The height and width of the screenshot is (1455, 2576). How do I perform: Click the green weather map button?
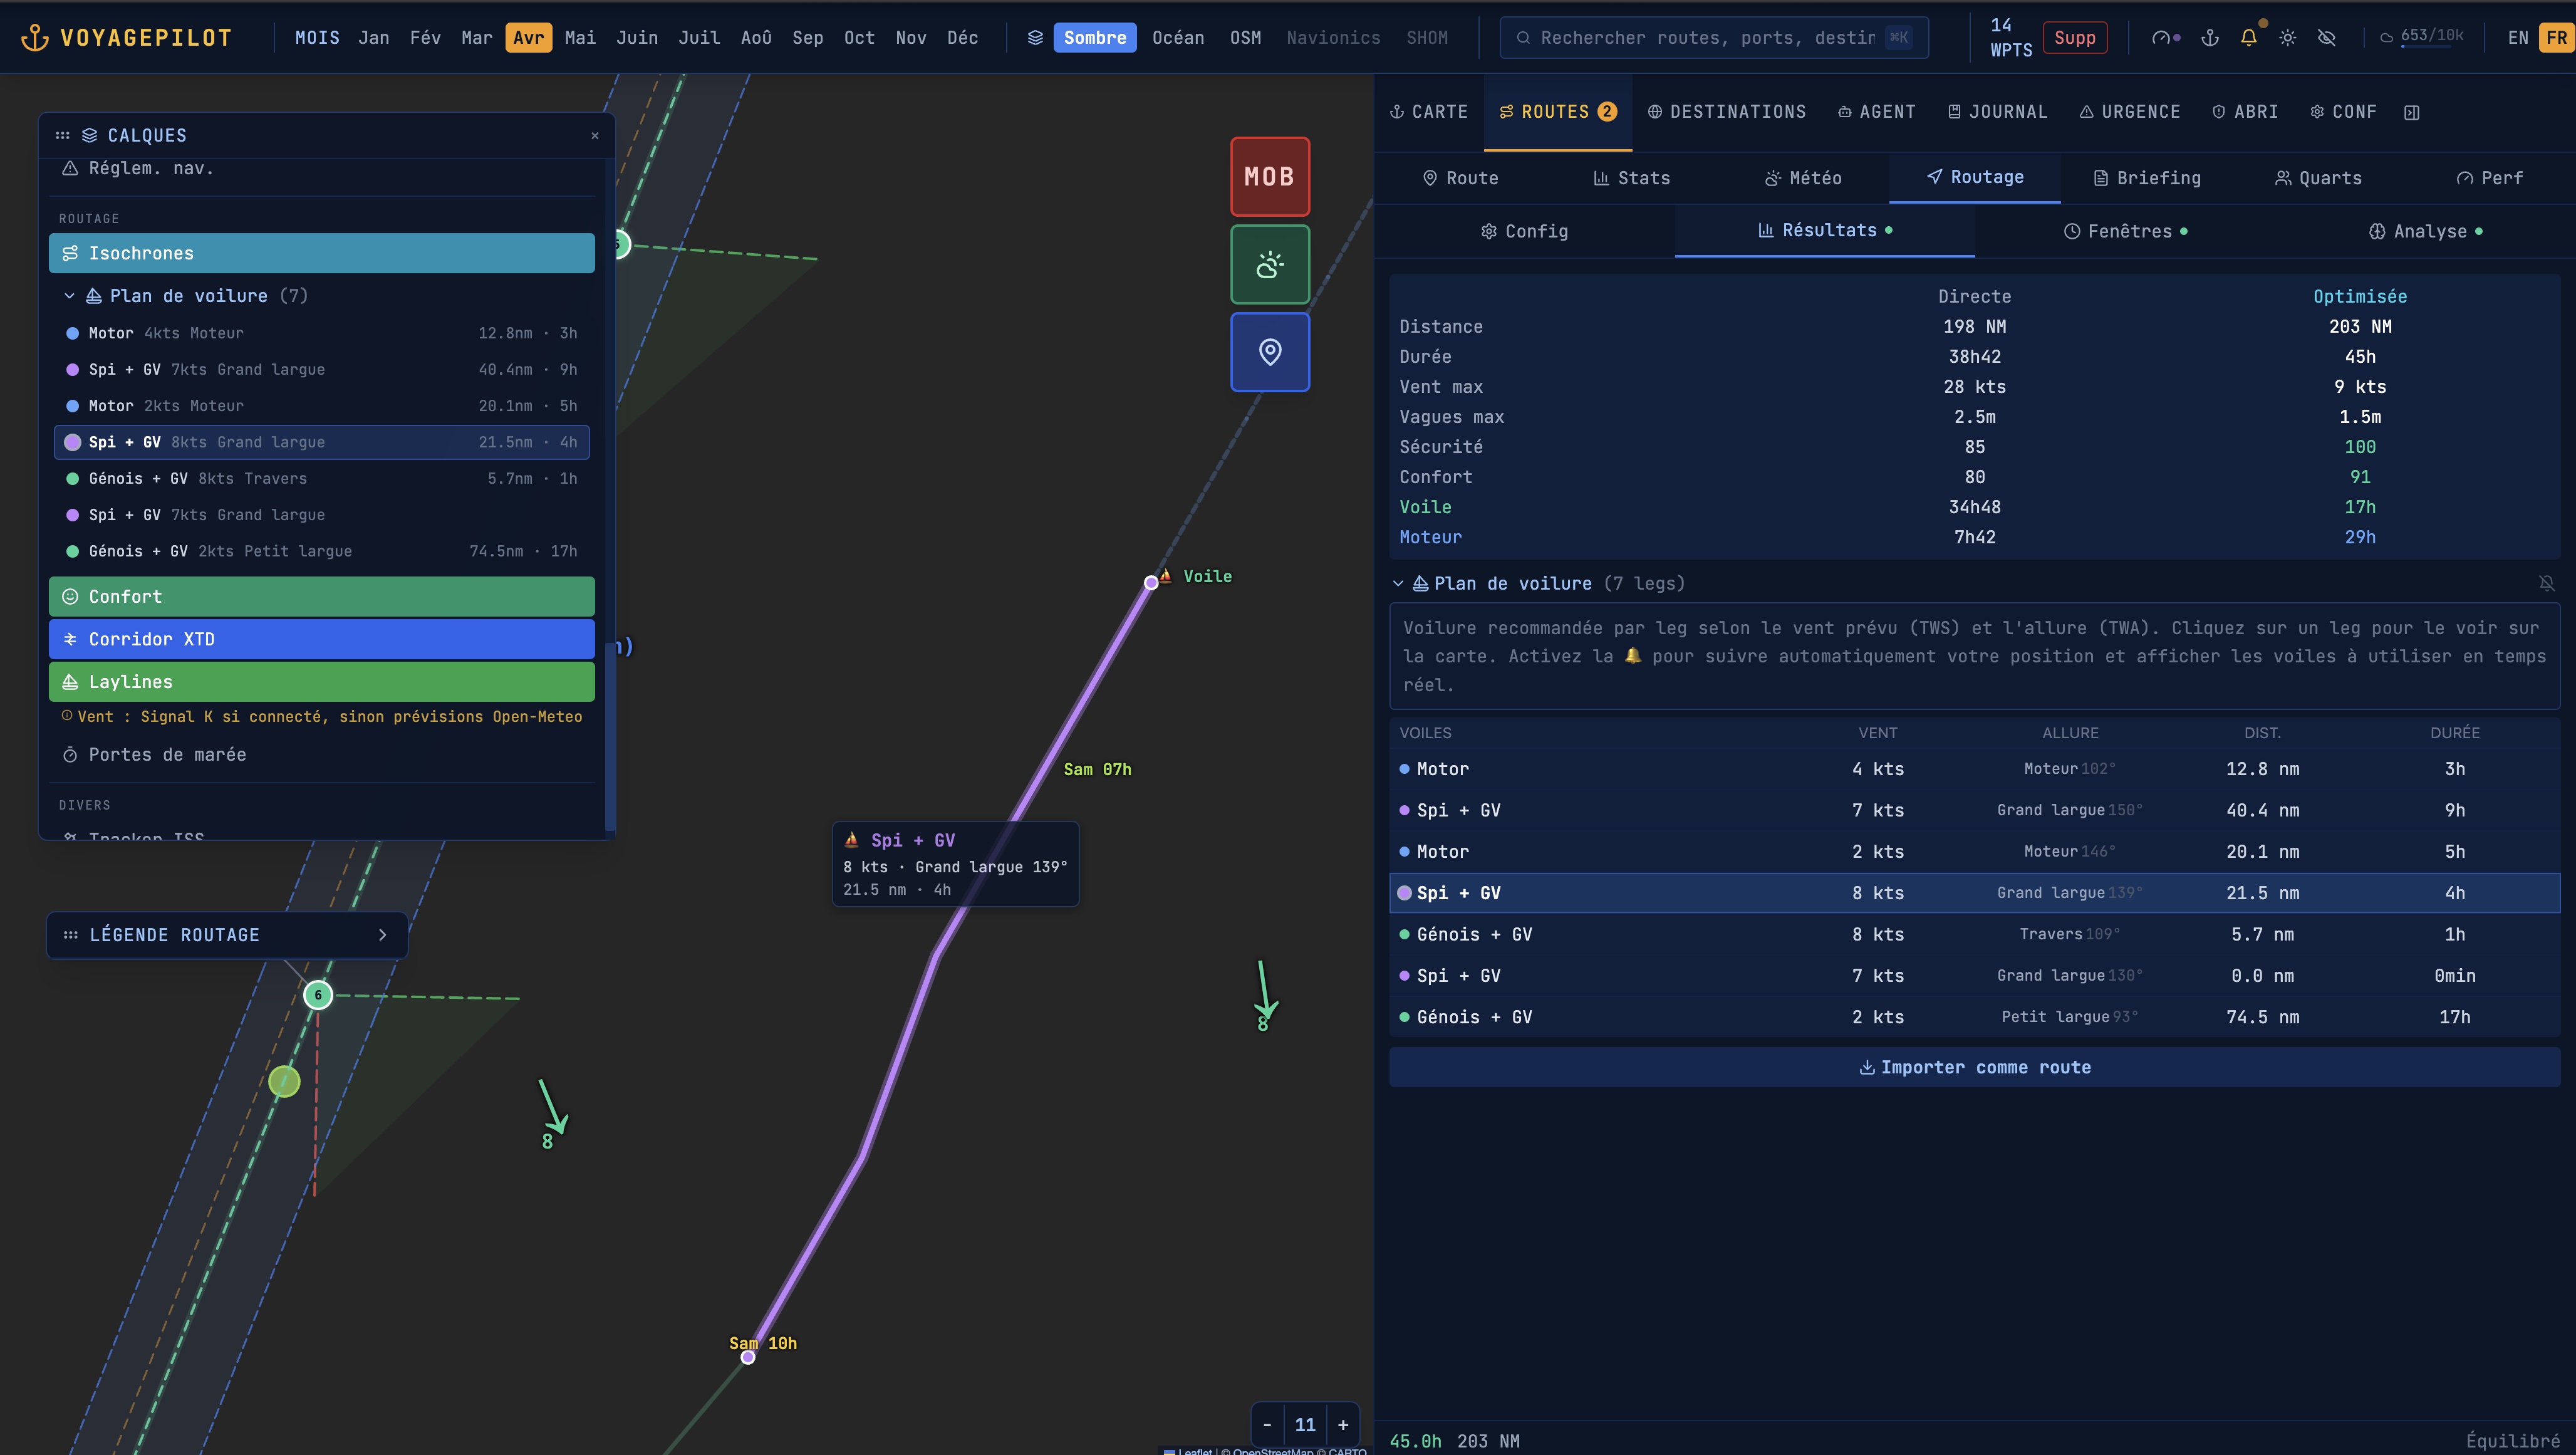pos(1269,264)
